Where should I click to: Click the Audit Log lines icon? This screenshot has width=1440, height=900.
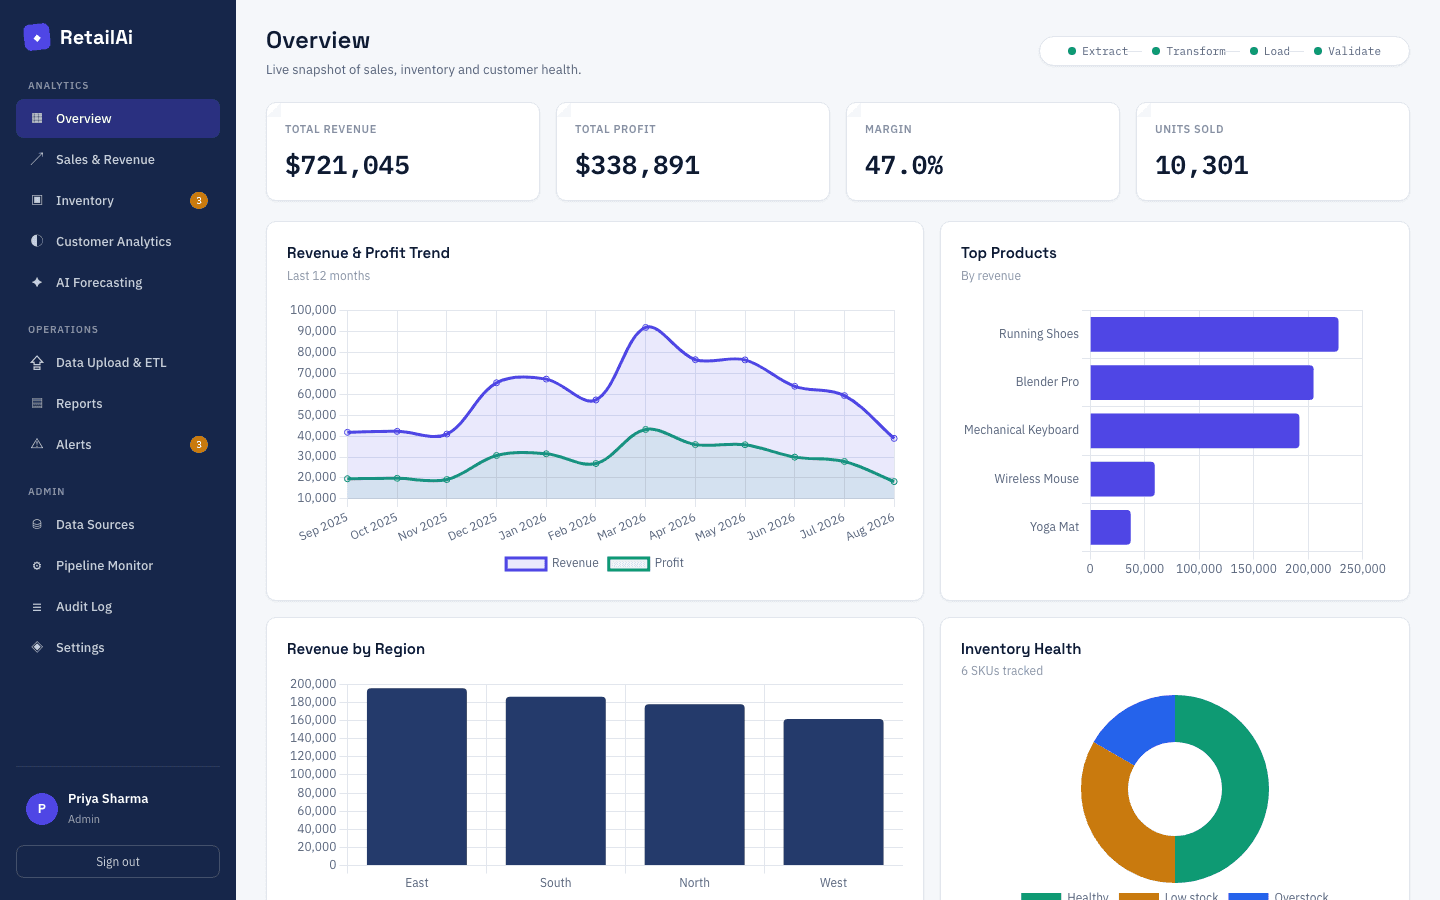(37, 606)
